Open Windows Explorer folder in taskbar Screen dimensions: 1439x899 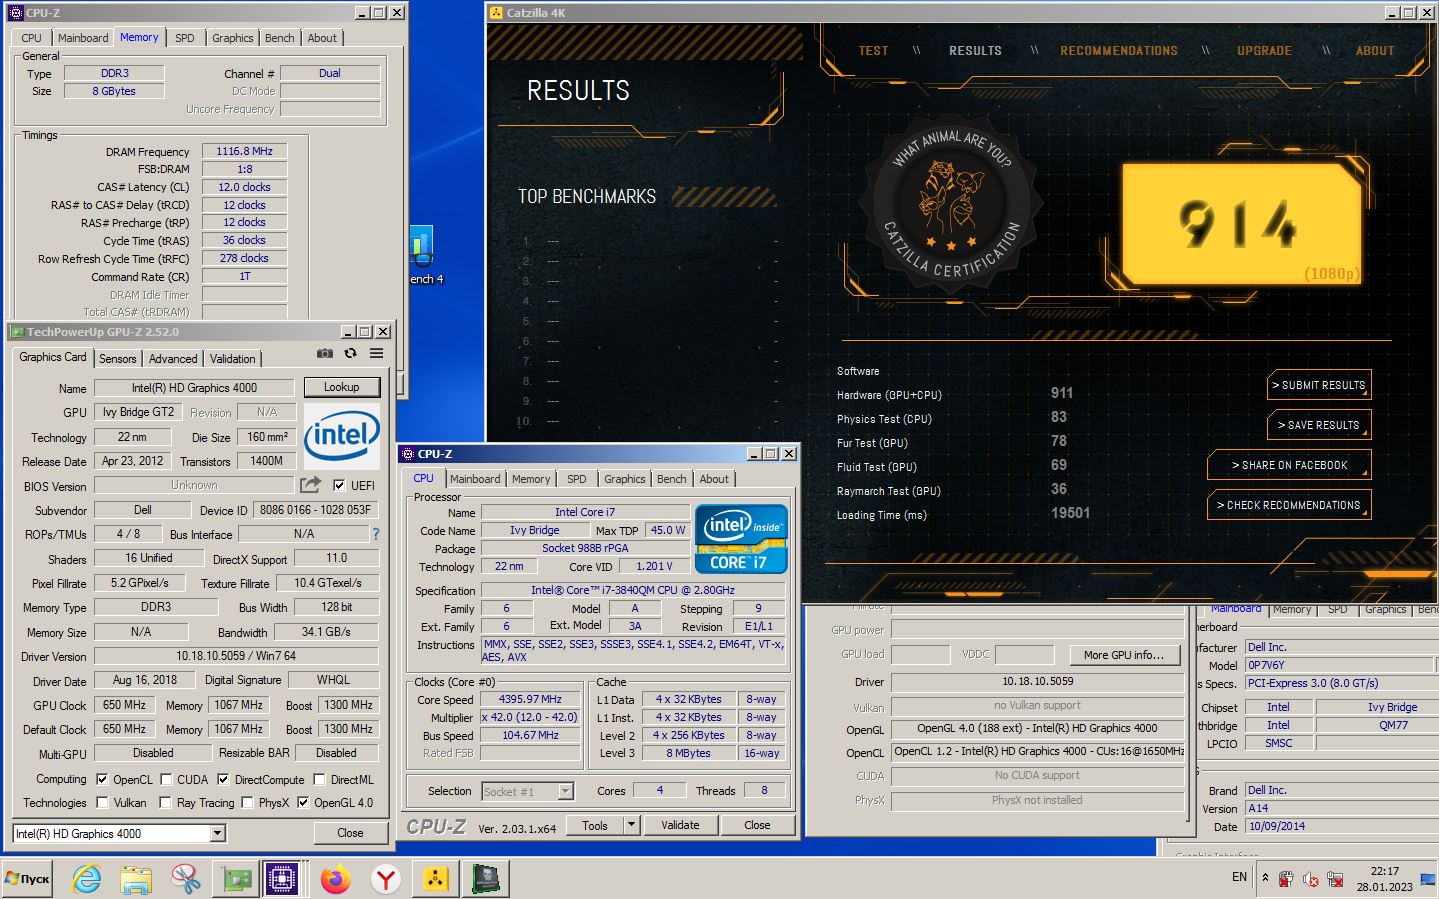point(136,879)
